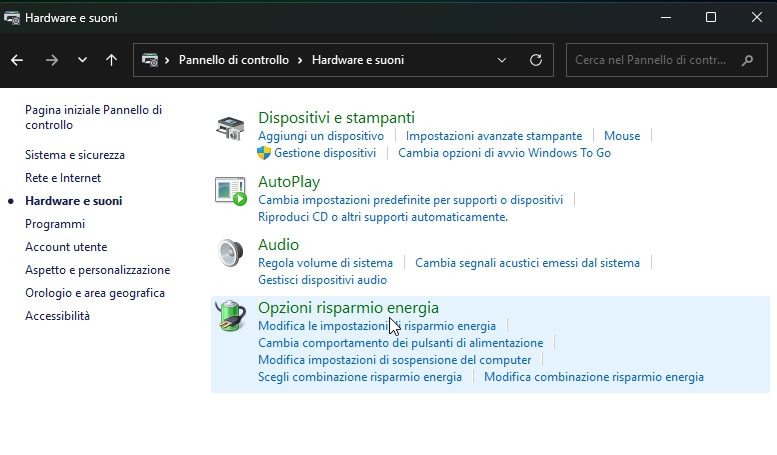Click the search magnifier icon
Image resolution: width=777 pixels, height=455 pixels.
[748, 60]
